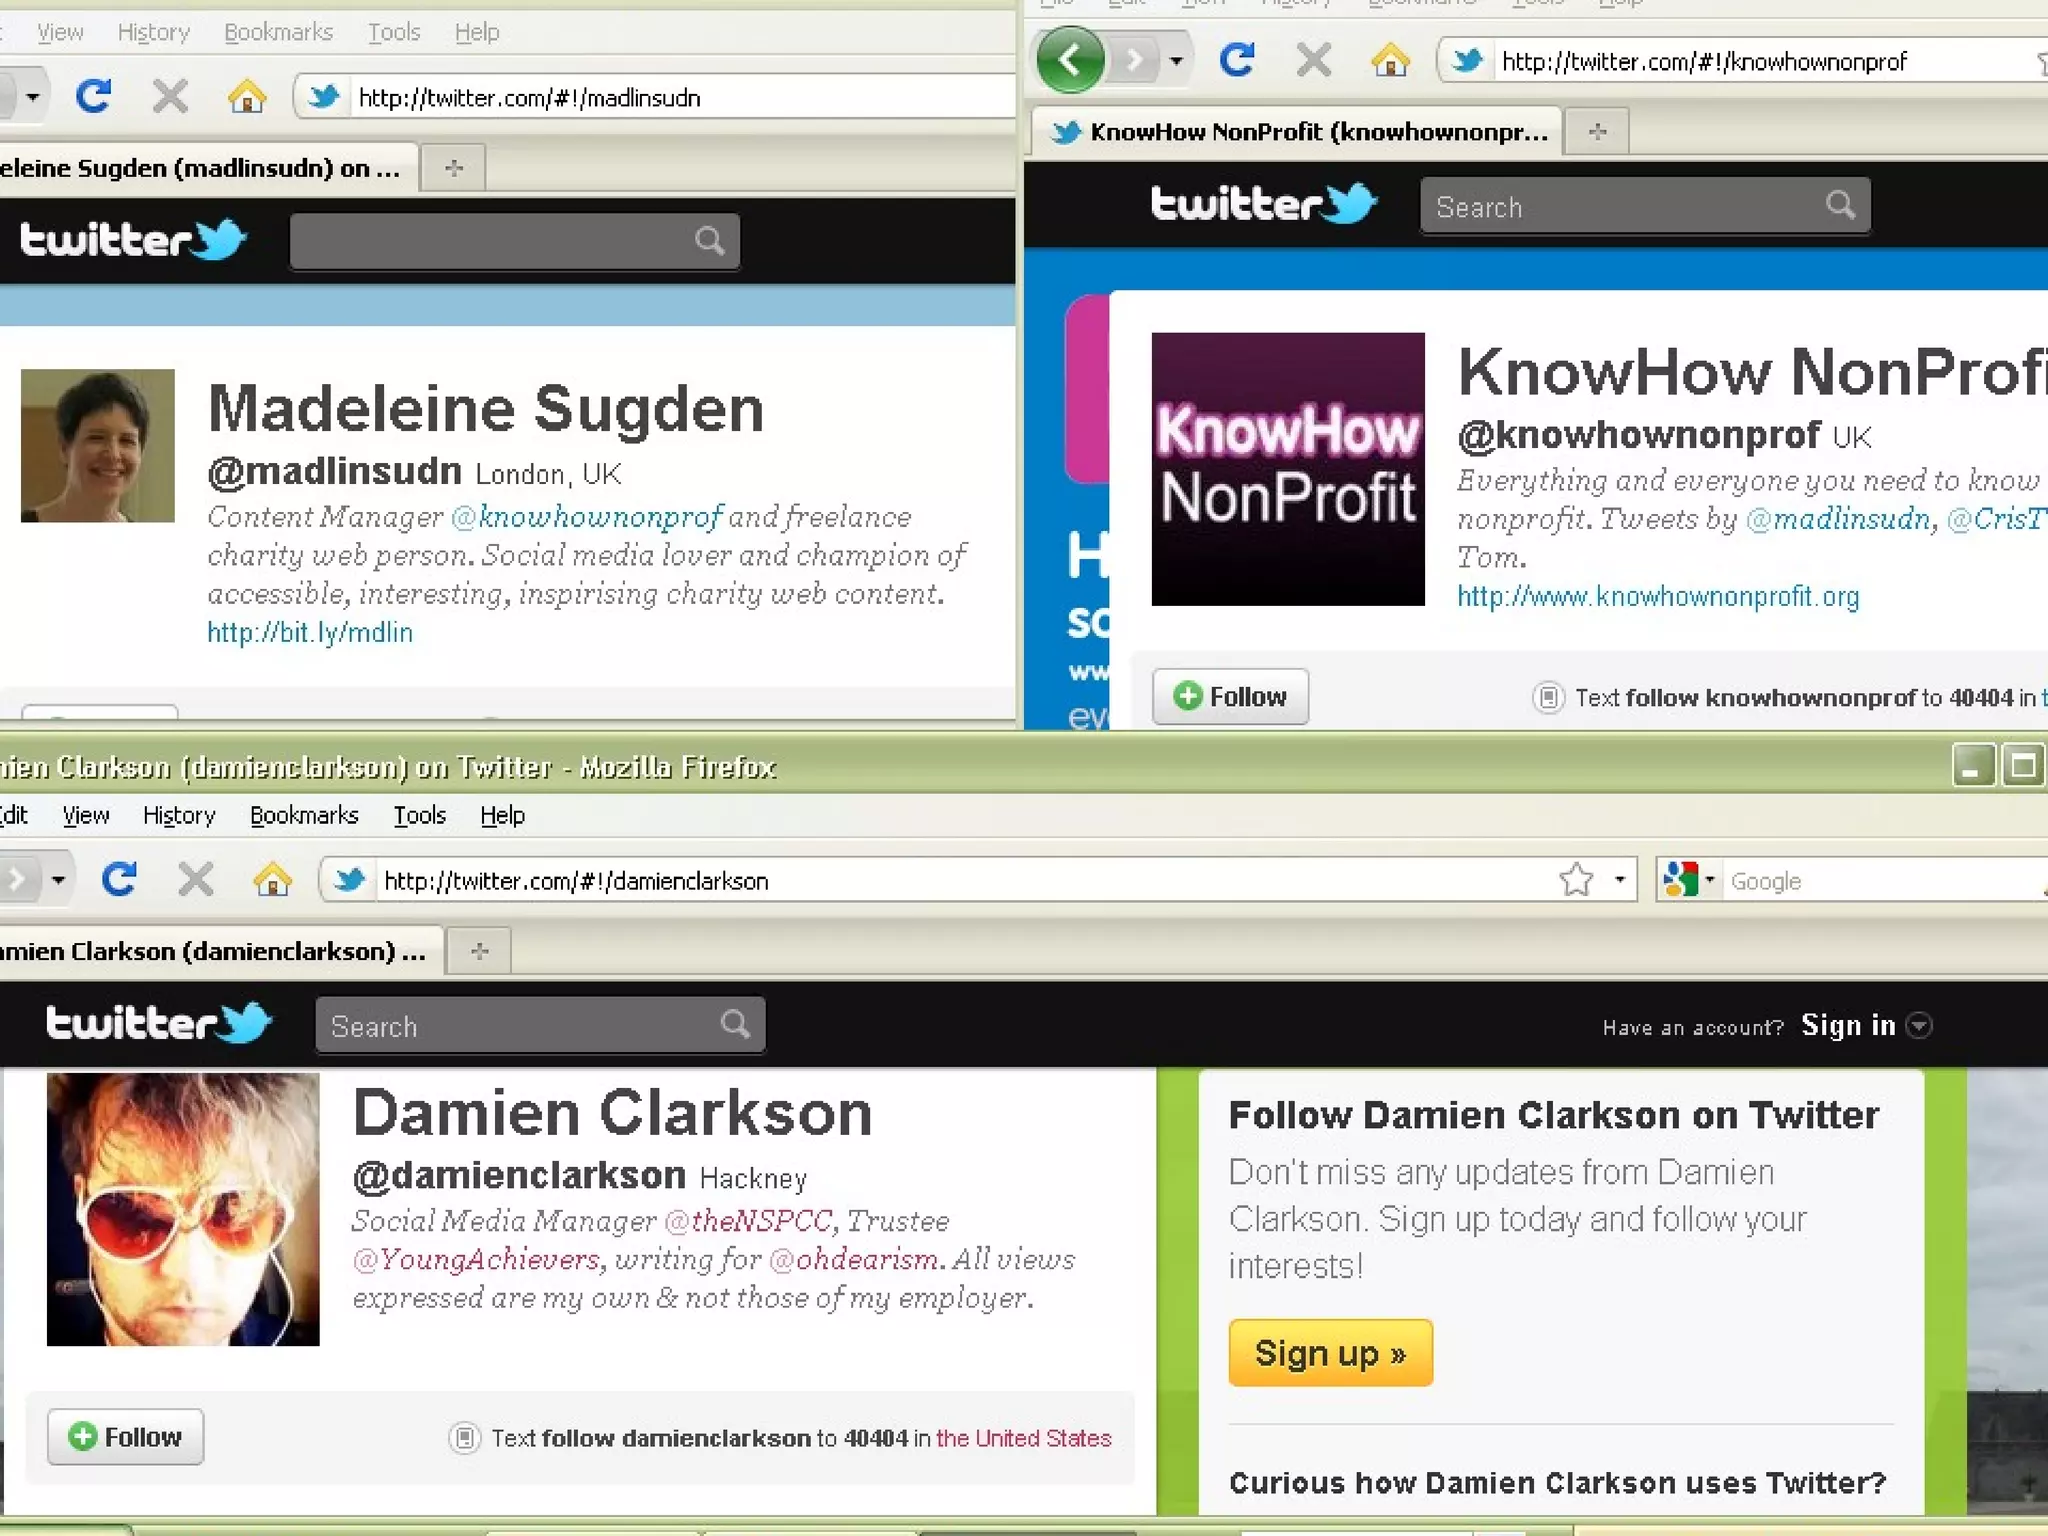Open Google search engine dropdown
This screenshot has height=1536, width=2048.
(x=1709, y=880)
